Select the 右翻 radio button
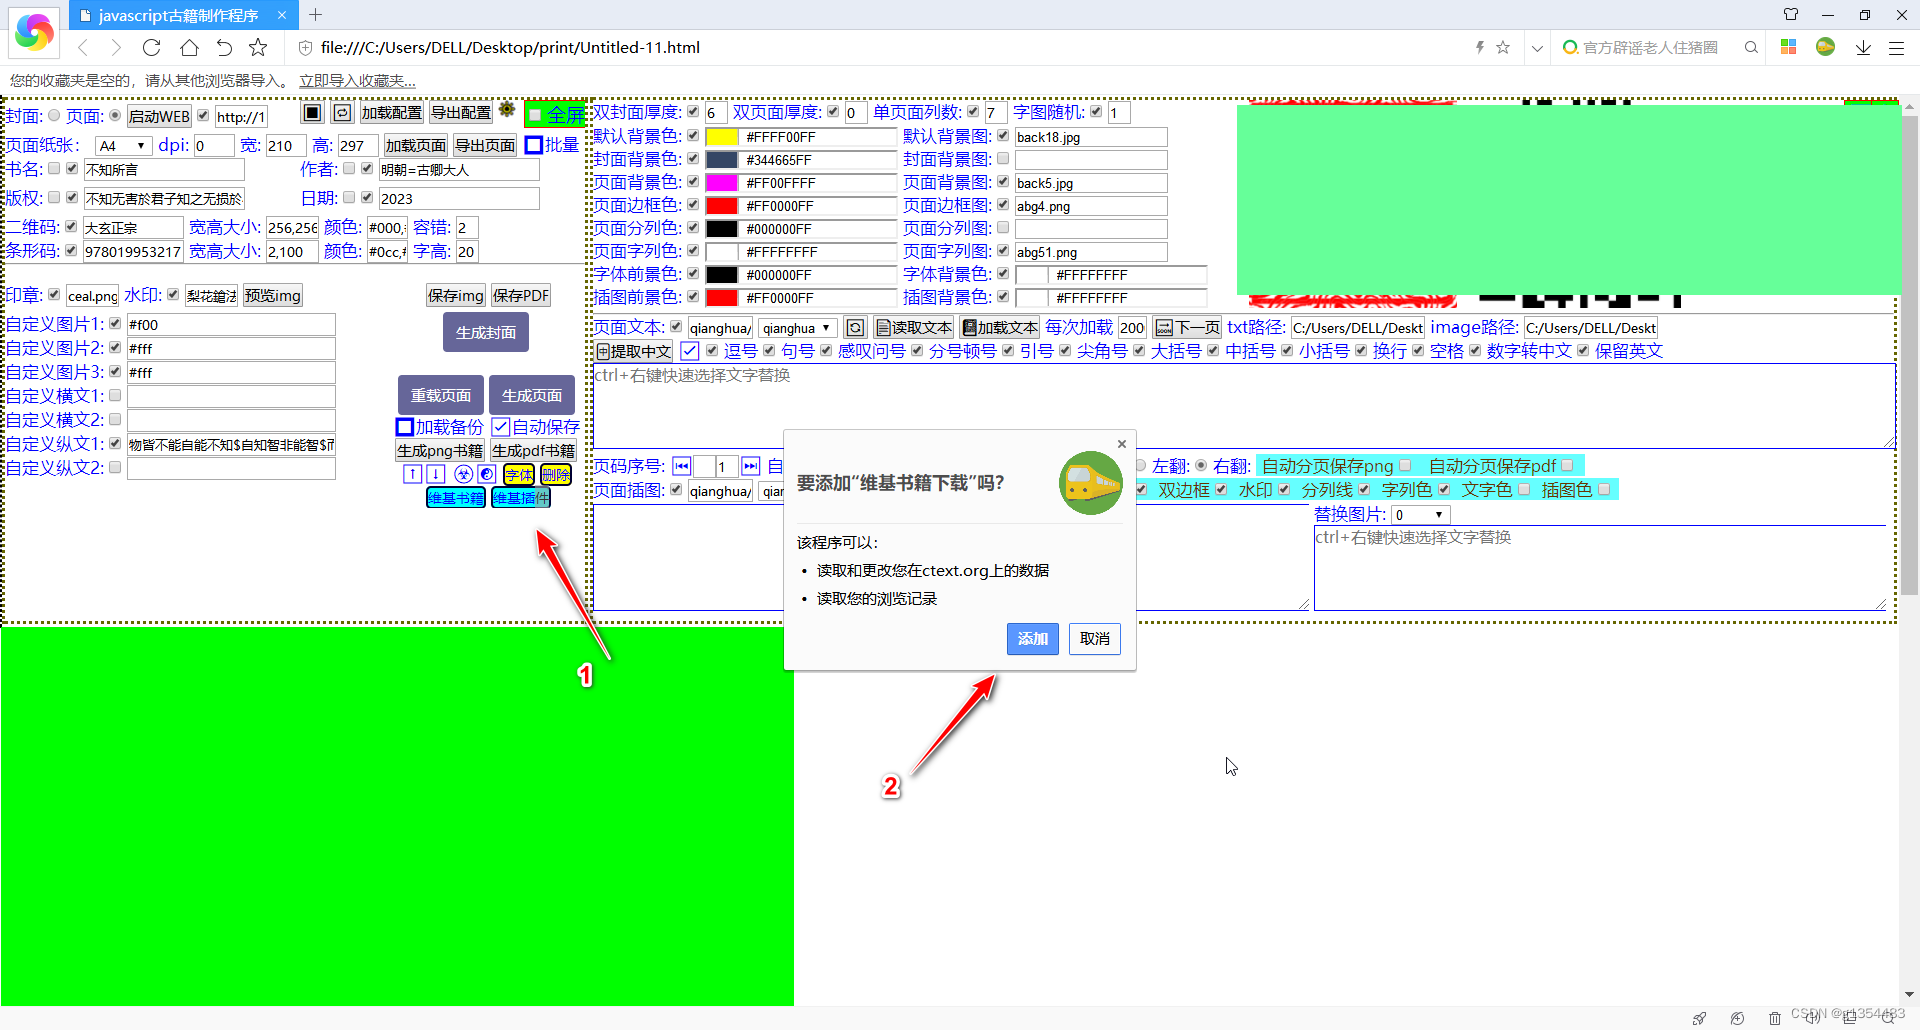1920x1030 pixels. click(x=1201, y=466)
